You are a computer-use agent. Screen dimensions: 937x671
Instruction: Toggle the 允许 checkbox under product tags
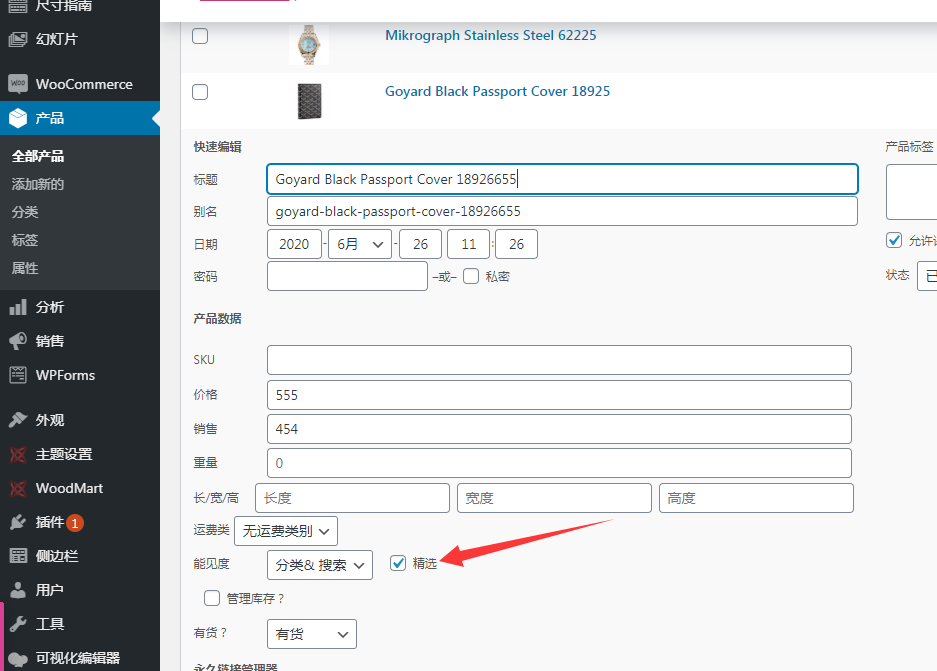[894, 240]
